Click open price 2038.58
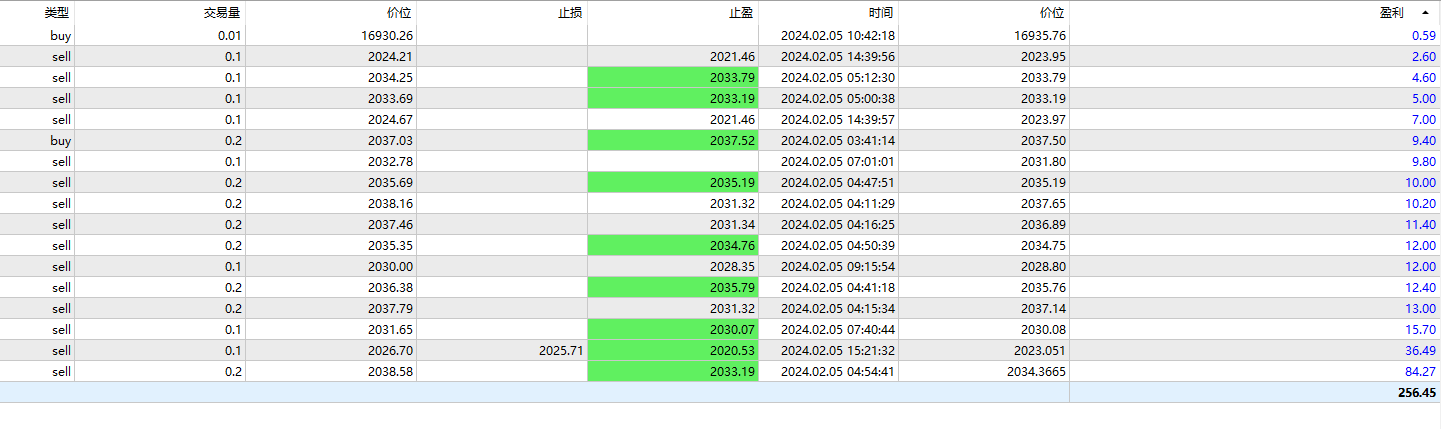The height and width of the screenshot is (429, 1442). pos(389,371)
